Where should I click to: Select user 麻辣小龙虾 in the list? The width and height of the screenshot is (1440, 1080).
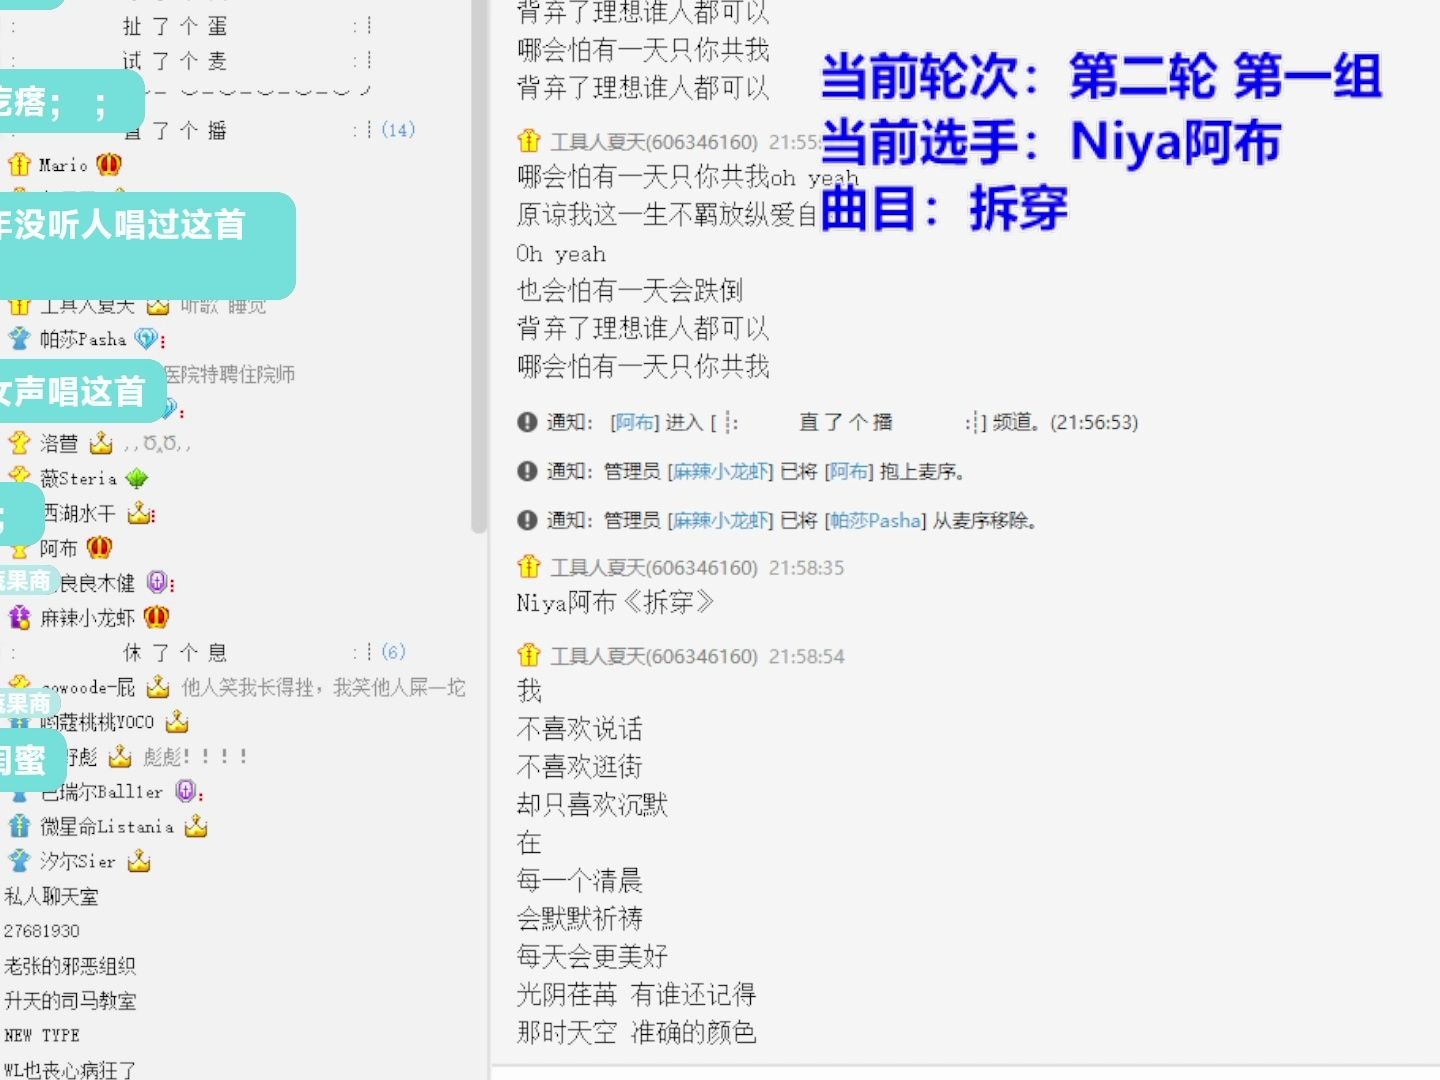[x=87, y=618]
